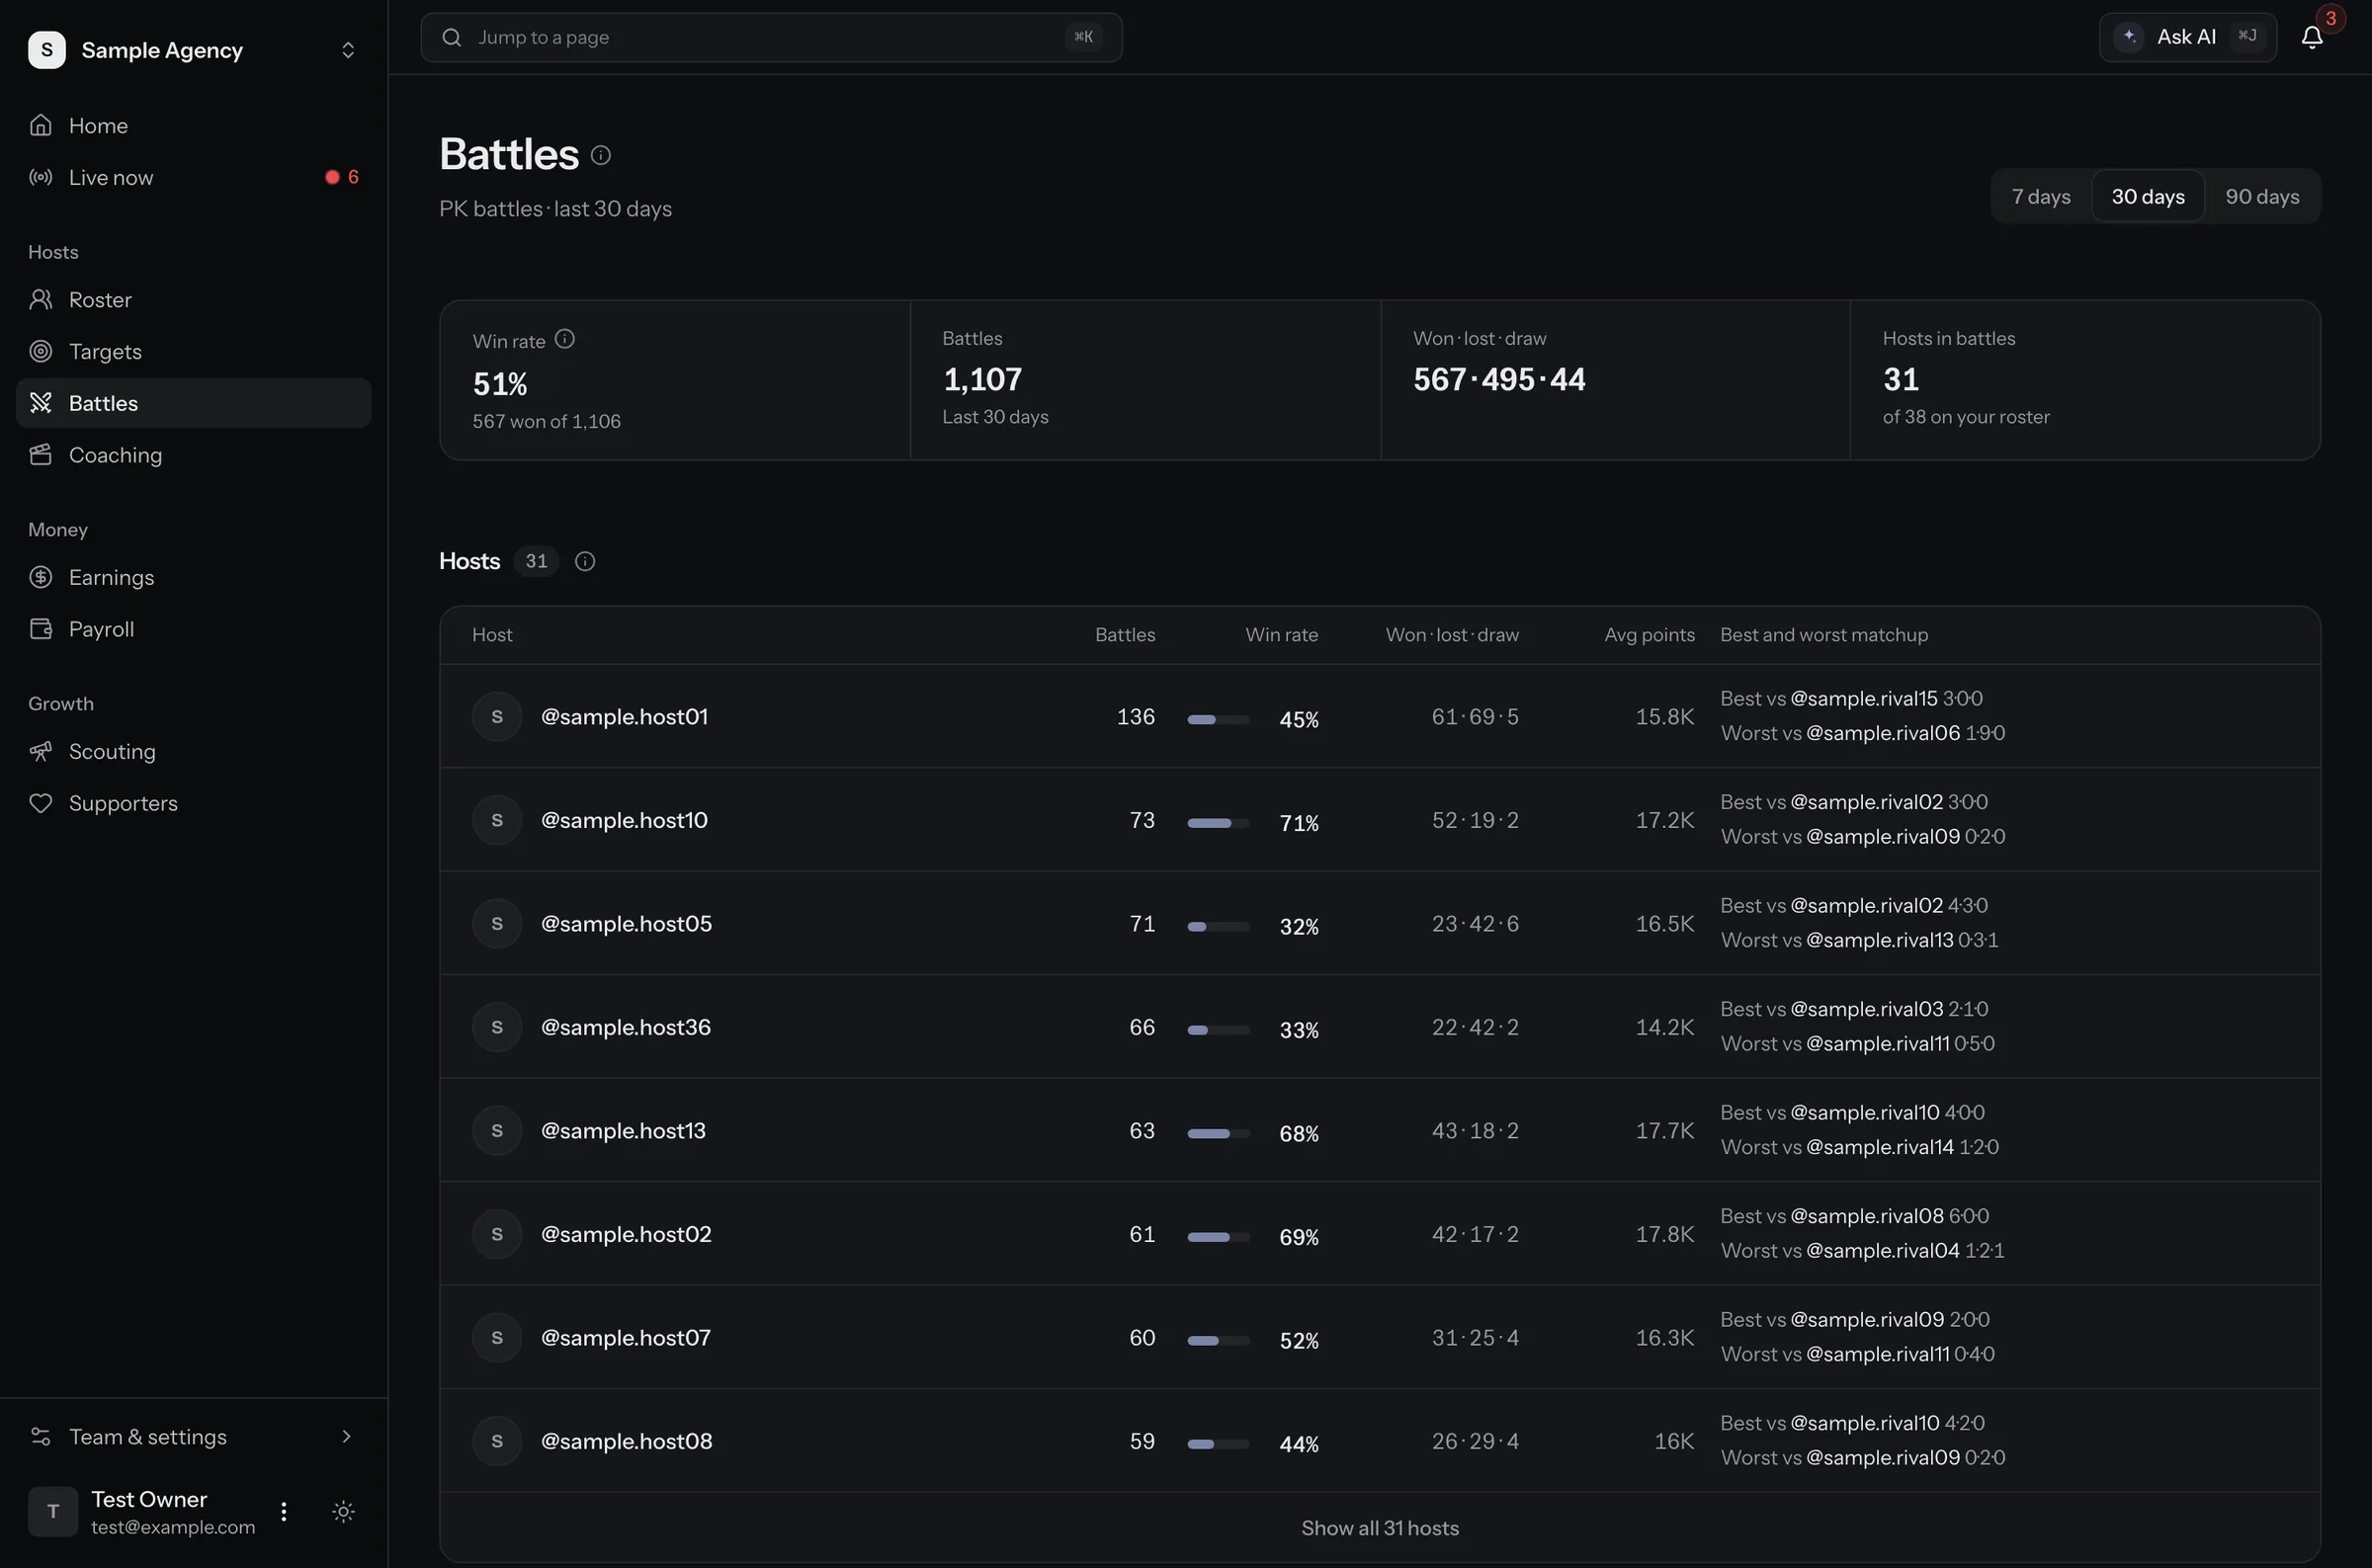Image resolution: width=2372 pixels, height=1568 pixels.
Task: Click the Ask AI sparkle icon
Action: [x=2130, y=37]
